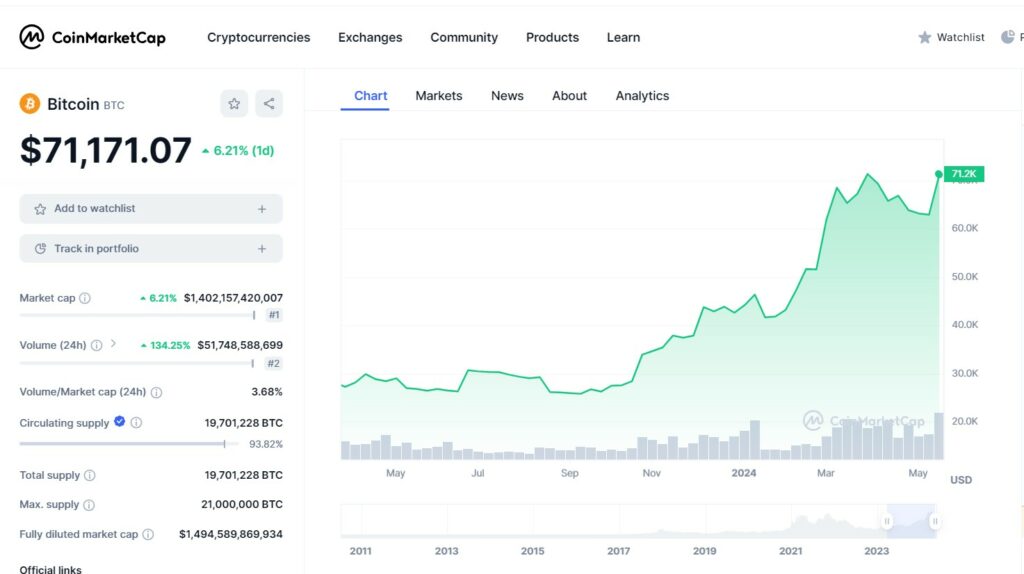Click the circulating supply progress bar
Viewport: 1024px width, 574px height.
point(129,444)
